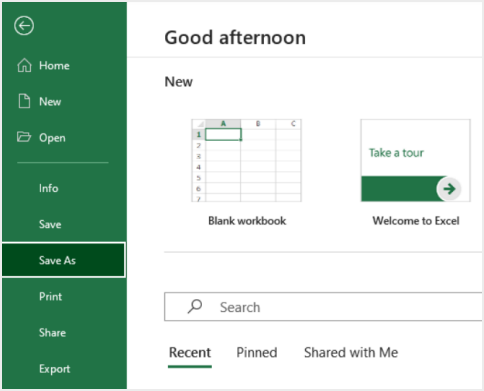Open the Welcome to Excel tour thumbnail
Image resolution: width=484 pixels, height=391 pixels.
(416, 160)
